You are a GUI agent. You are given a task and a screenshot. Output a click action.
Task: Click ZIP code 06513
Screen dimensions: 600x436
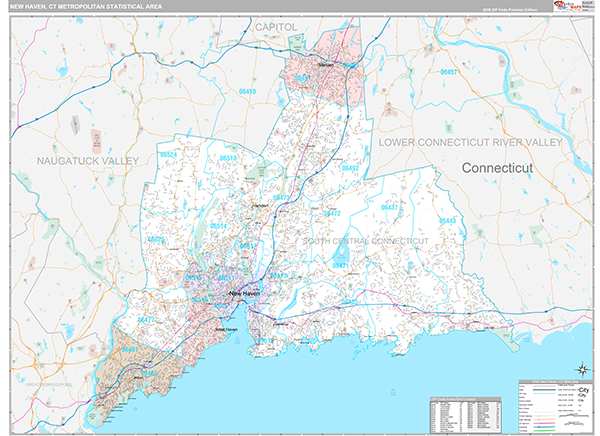click(278, 276)
